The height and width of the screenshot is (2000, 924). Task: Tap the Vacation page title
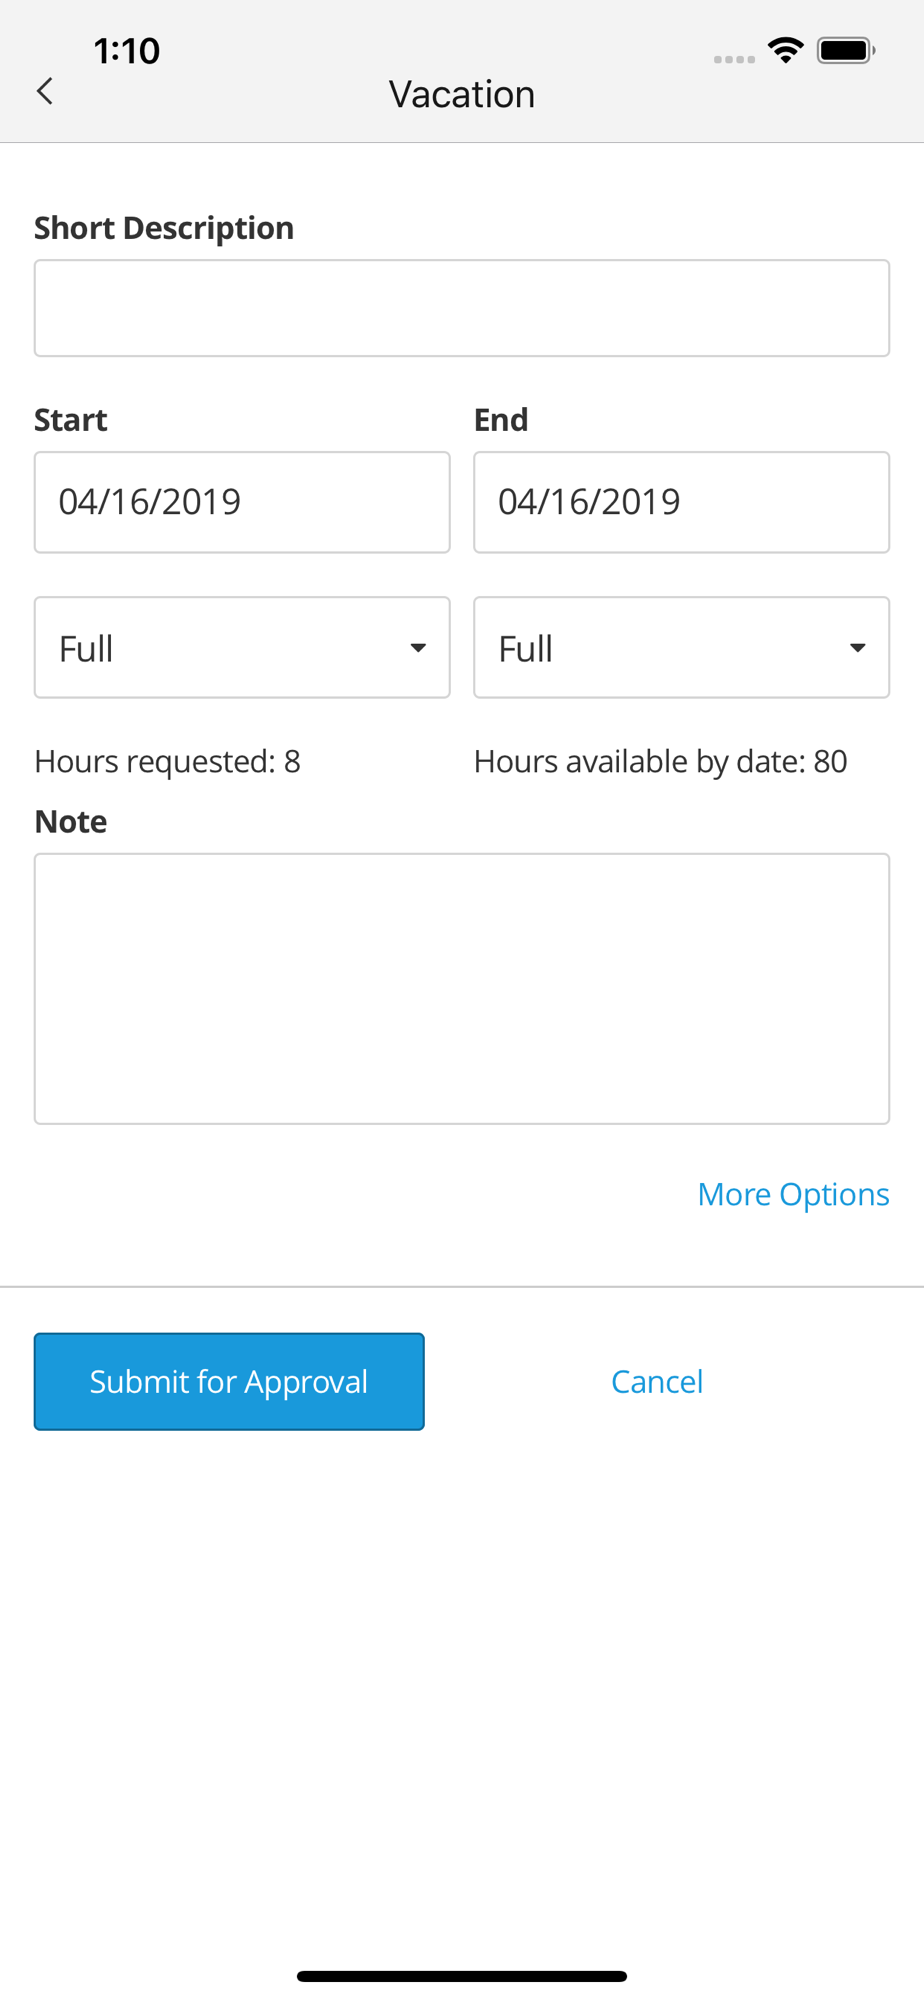462,94
